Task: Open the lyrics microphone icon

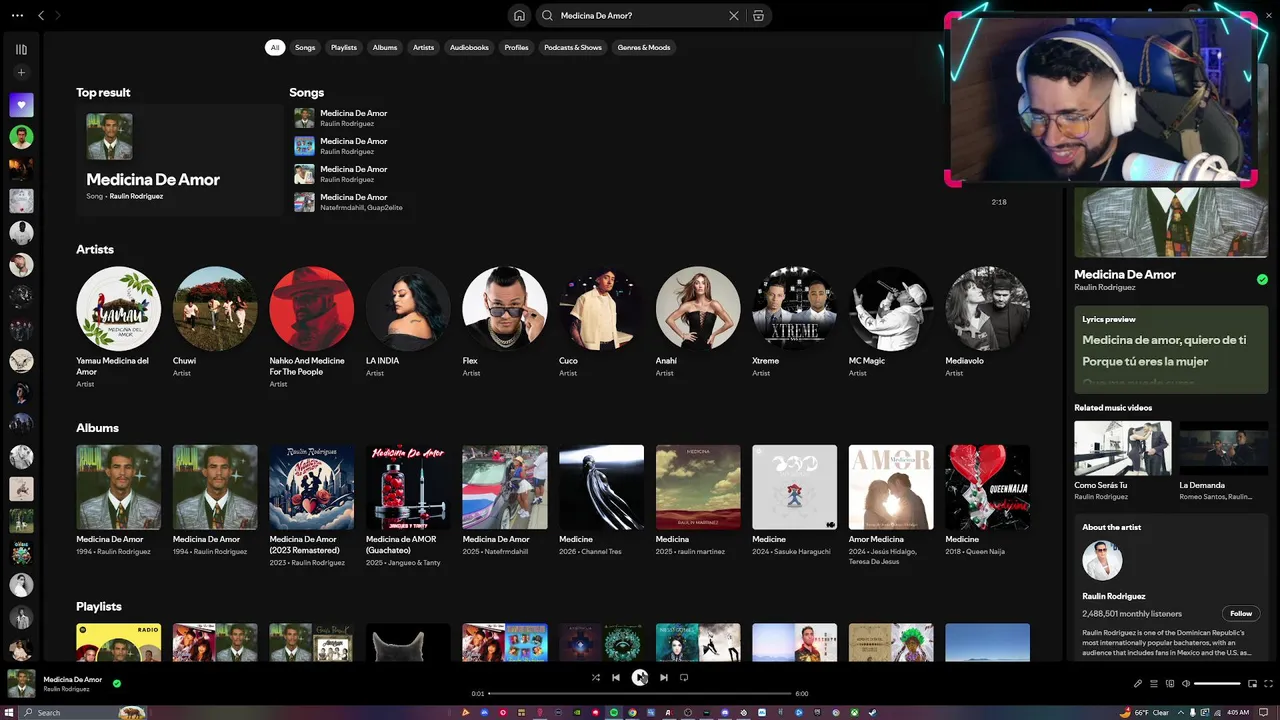Action: click(x=1138, y=684)
